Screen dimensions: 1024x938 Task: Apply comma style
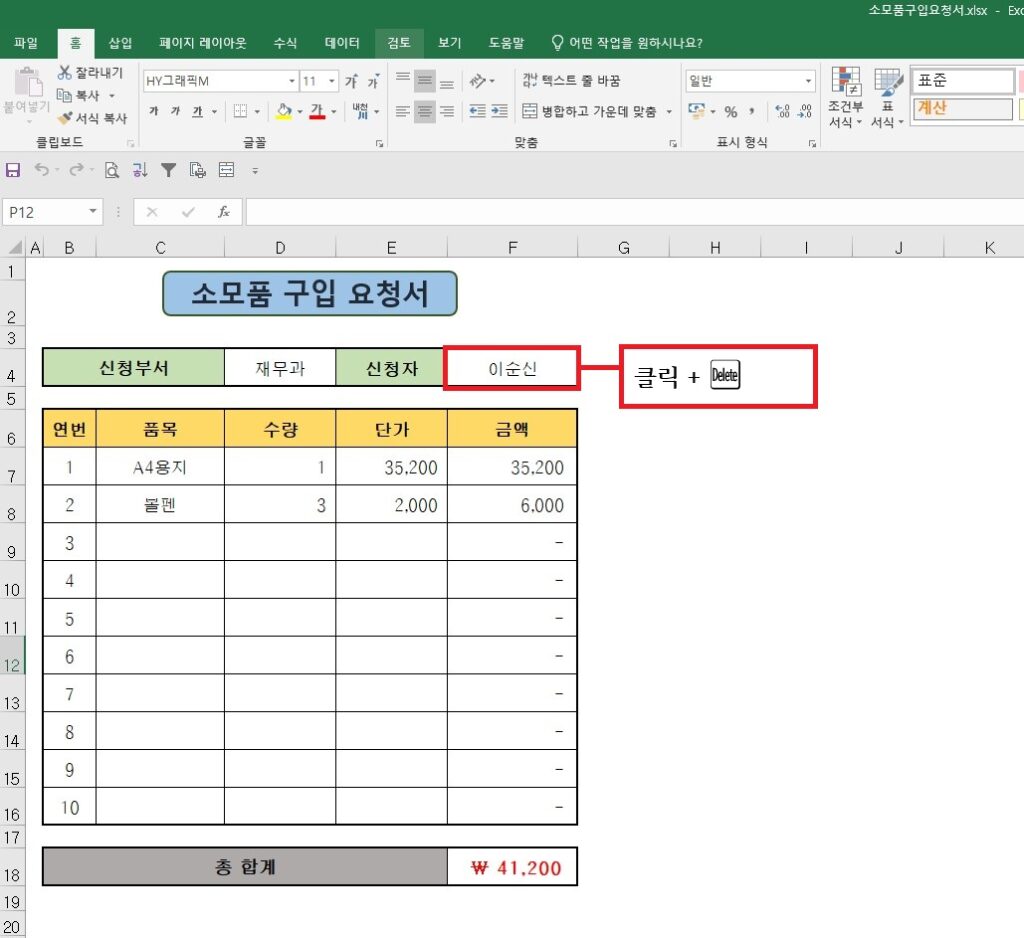pos(752,112)
